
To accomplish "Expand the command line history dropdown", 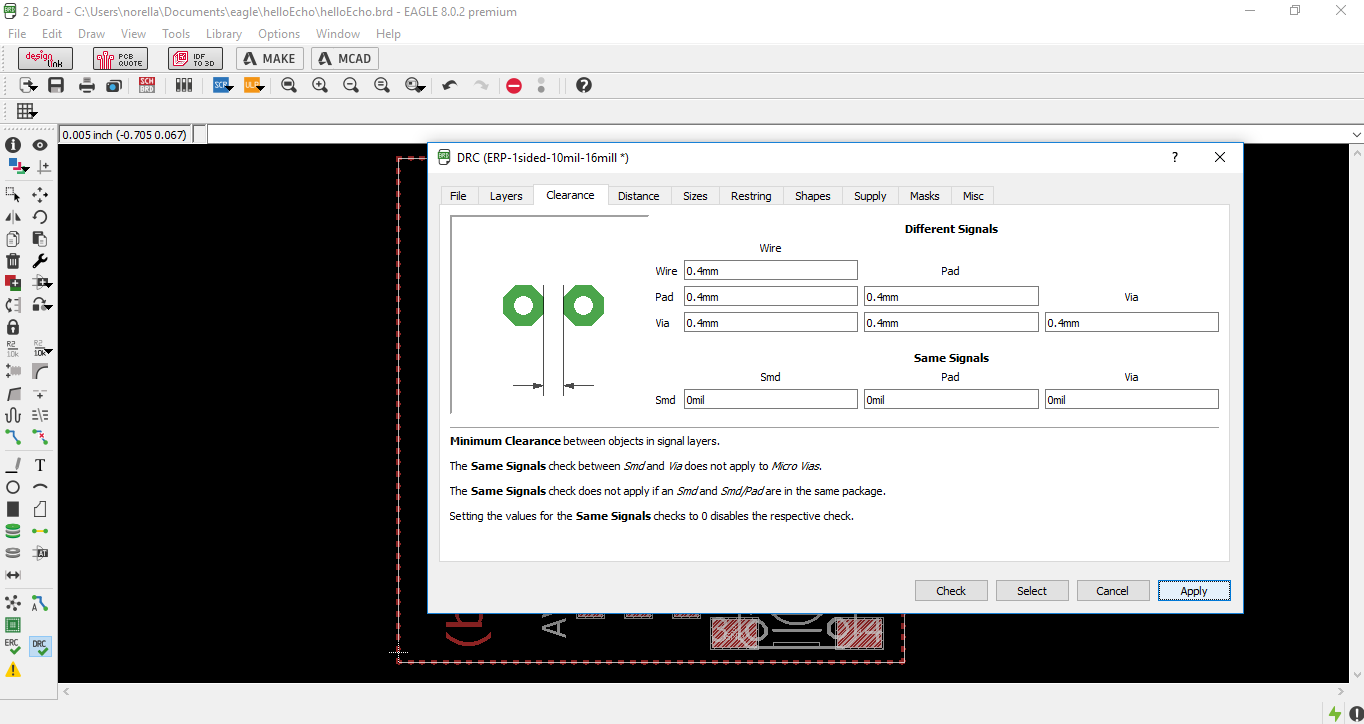I will [x=1357, y=134].
